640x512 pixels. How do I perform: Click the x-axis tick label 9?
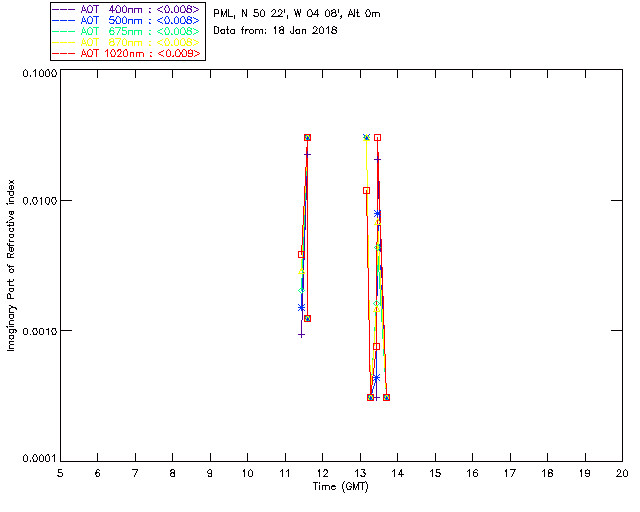[x=210, y=473]
